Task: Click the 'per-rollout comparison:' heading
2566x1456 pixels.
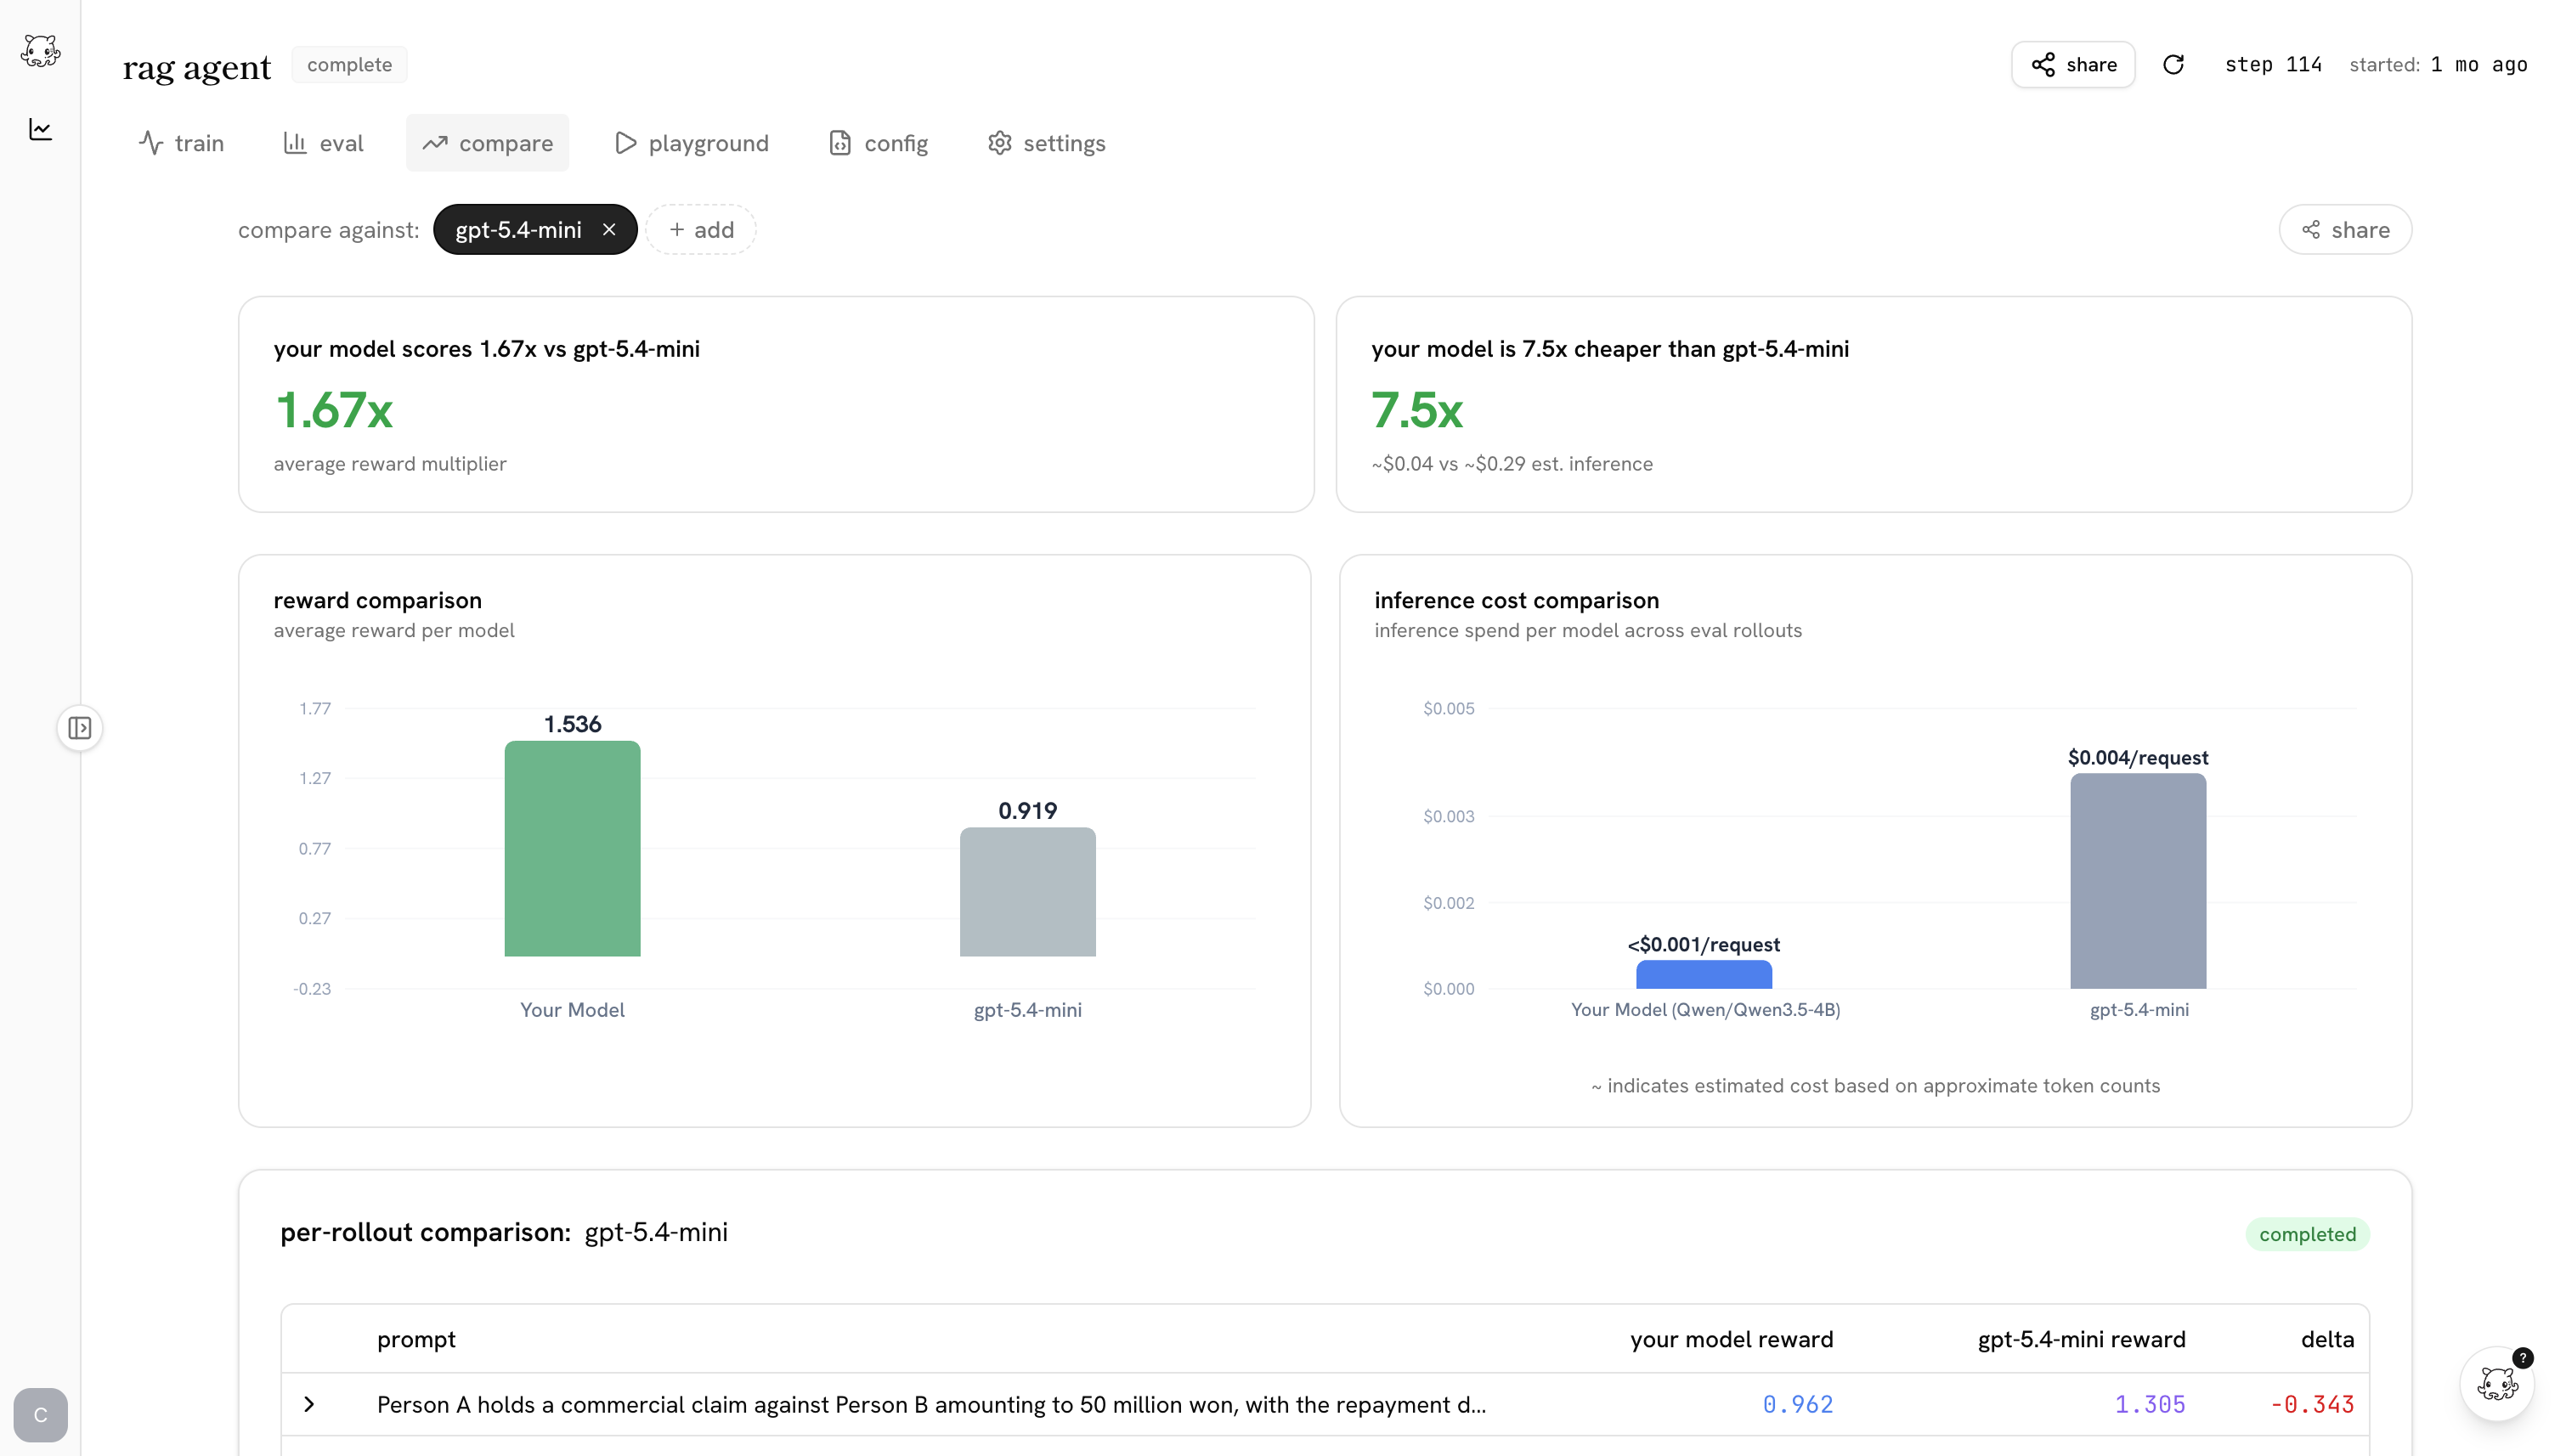Action: 425,1232
